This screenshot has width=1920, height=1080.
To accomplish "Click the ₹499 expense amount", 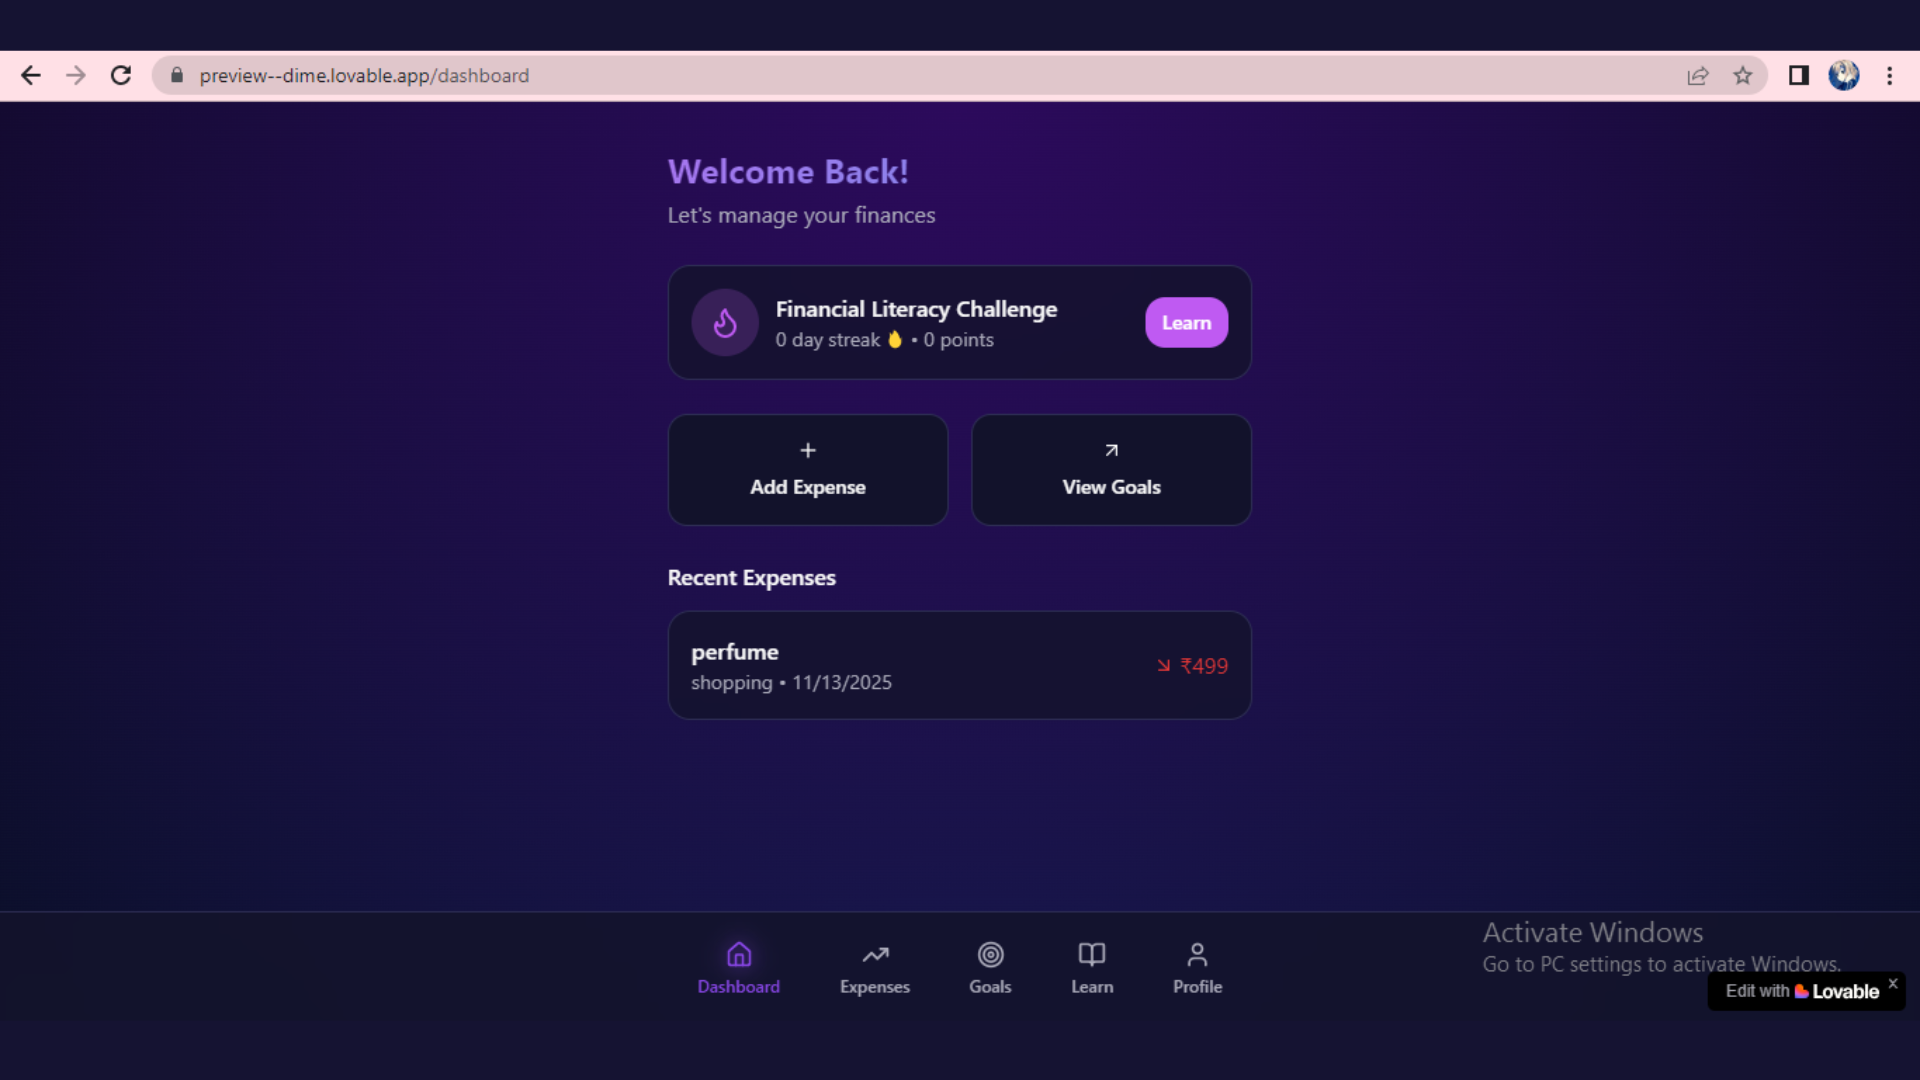I will tap(1204, 666).
